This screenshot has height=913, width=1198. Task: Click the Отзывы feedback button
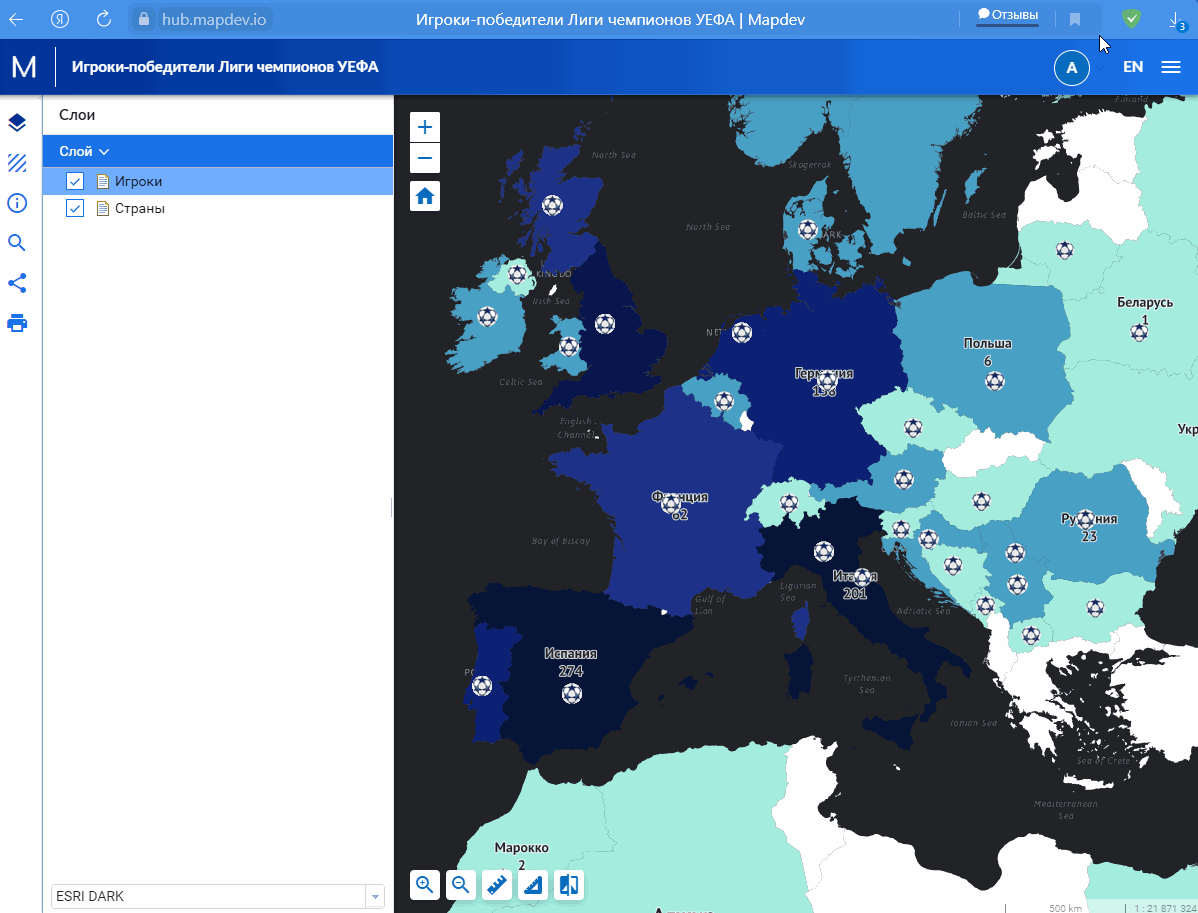[1006, 15]
